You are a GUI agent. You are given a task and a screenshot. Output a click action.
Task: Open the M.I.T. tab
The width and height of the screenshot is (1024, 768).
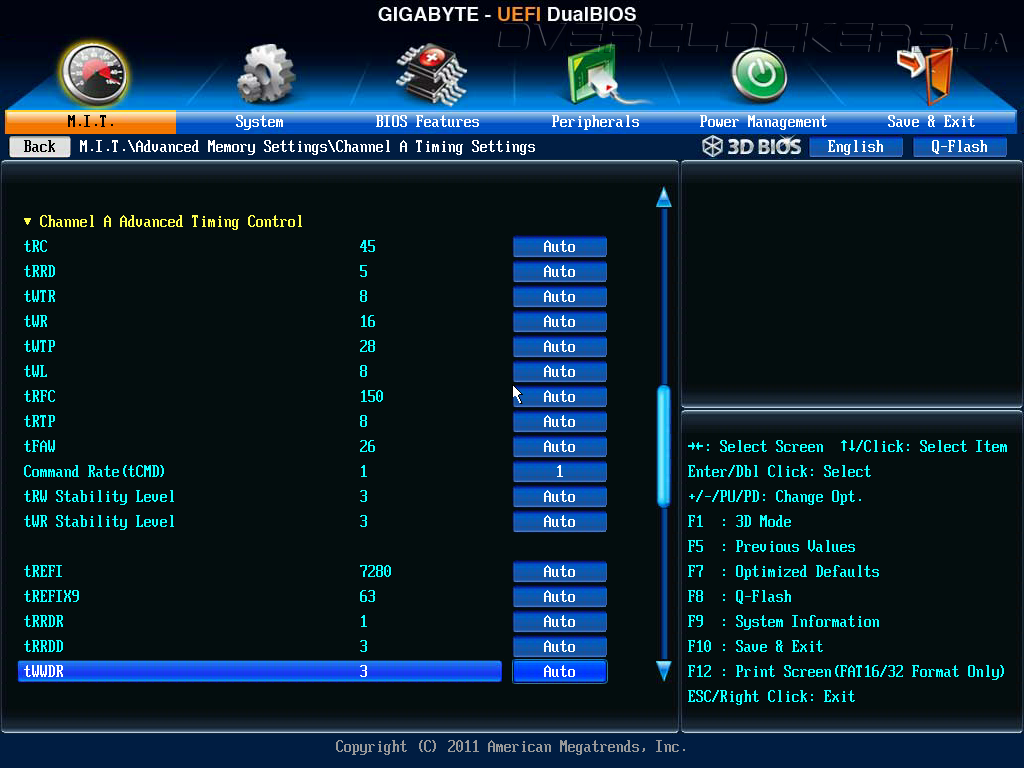point(91,121)
